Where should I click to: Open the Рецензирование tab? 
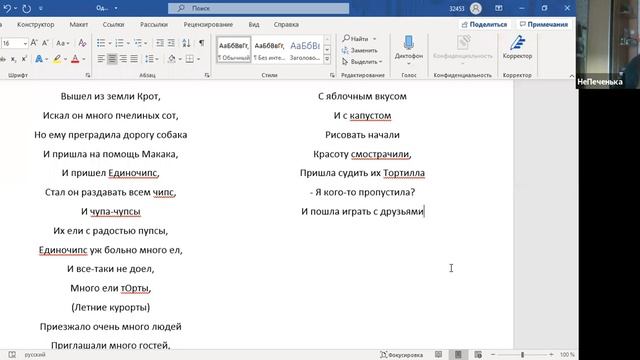tap(208, 24)
